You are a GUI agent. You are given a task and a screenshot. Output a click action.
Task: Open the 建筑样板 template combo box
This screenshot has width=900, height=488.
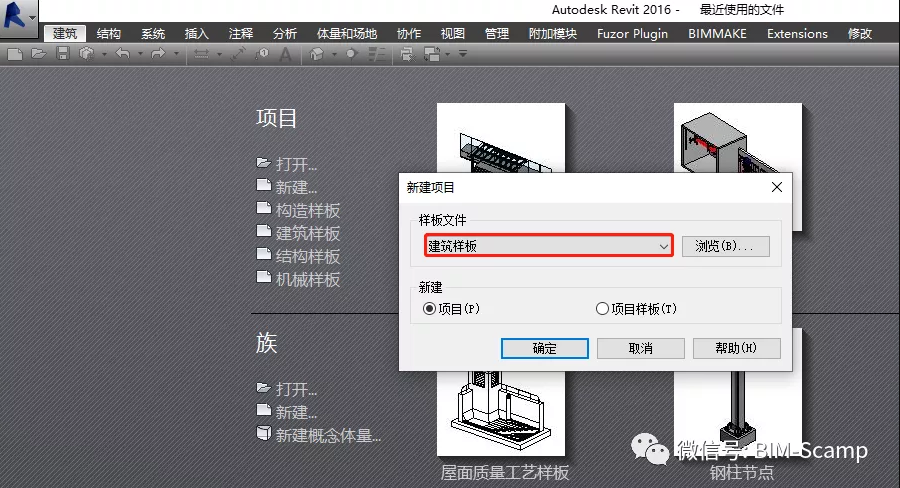549,246
